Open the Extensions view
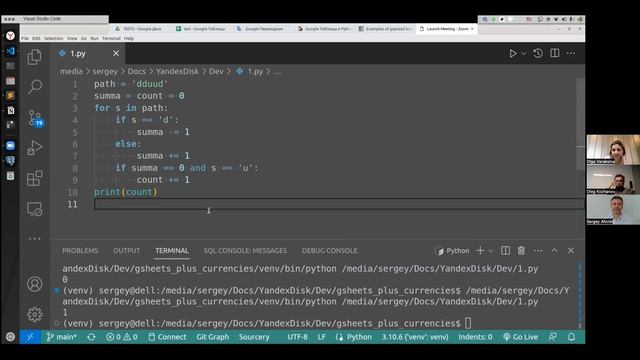Screen dimensions: 640x360 34,178
